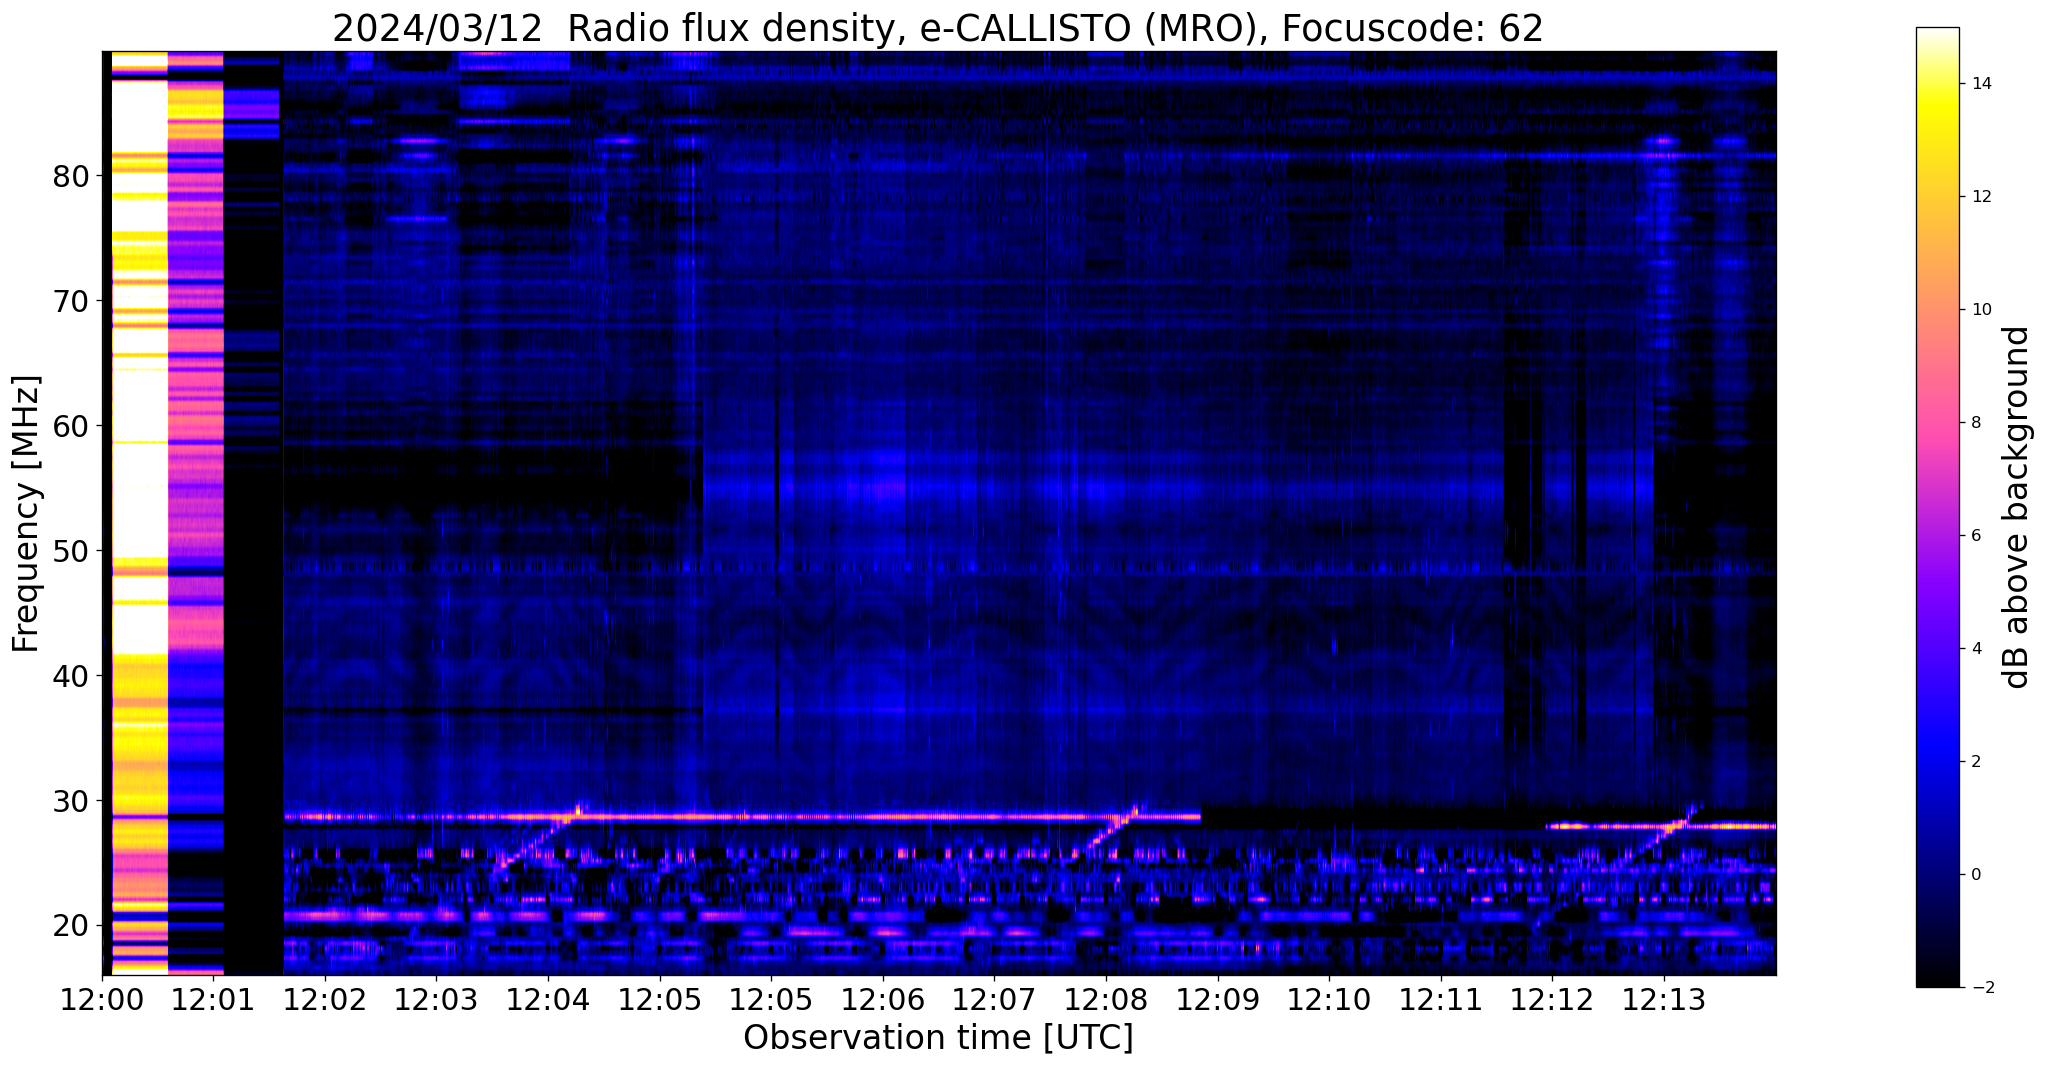This screenshot has width=2047, height=1067.
Task: Select the bright horizontal 28 MHz emission line
Action: (850, 817)
